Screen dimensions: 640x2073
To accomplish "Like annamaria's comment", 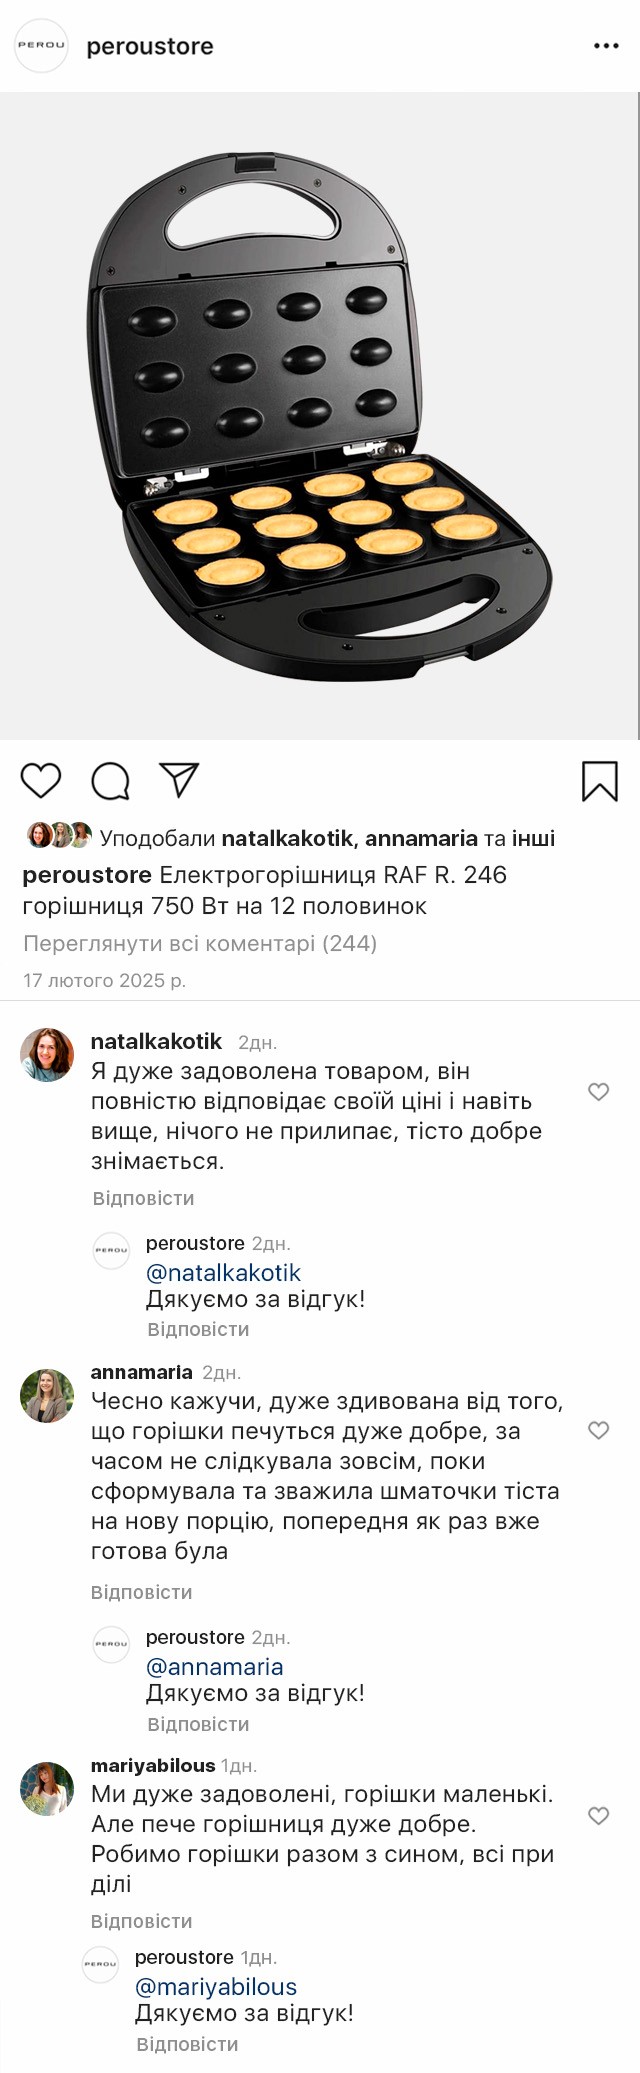I will pyautogui.click(x=598, y=1430).
